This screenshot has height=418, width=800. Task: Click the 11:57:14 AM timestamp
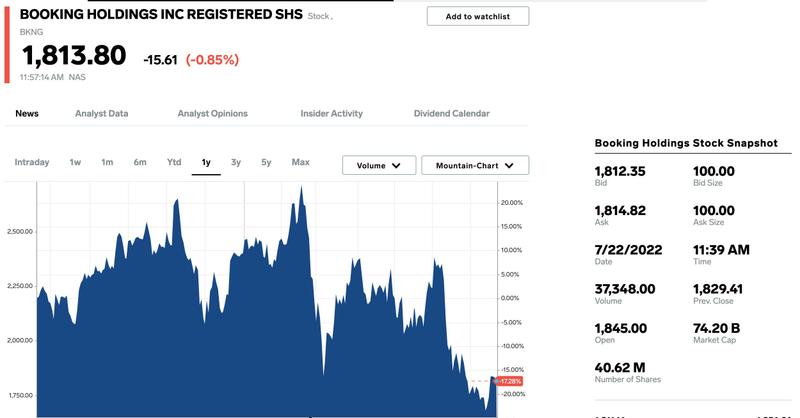[42, 77]
